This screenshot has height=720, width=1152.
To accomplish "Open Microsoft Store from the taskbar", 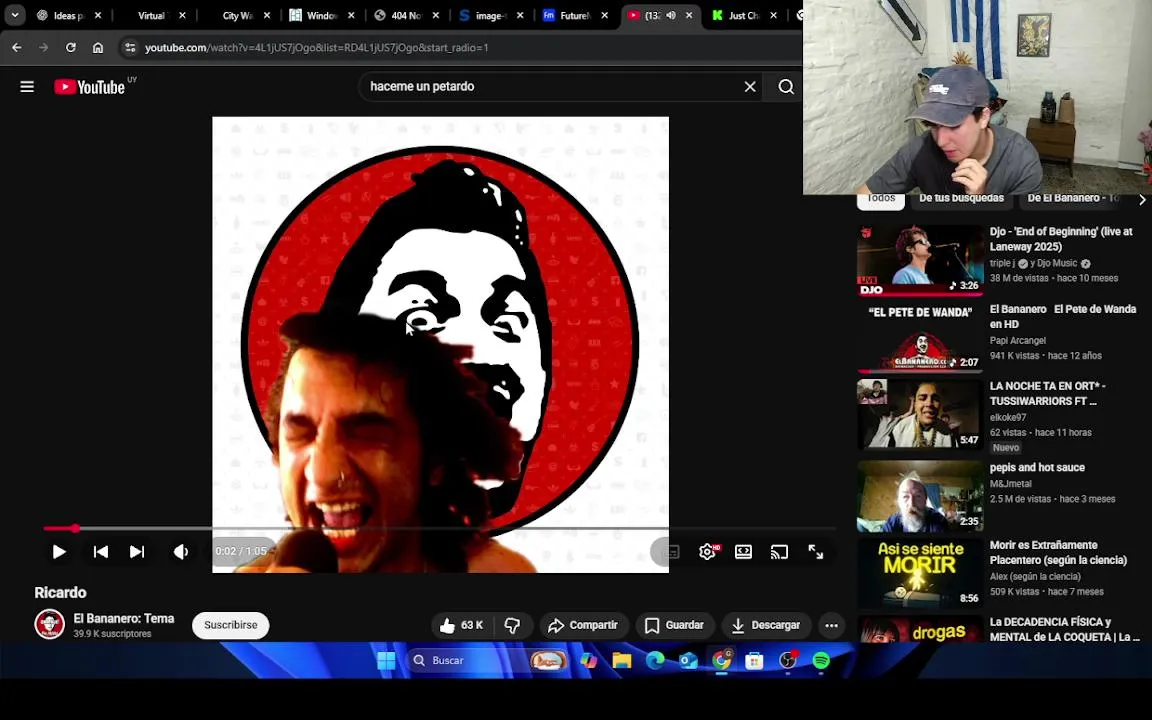I will [754, 660].
